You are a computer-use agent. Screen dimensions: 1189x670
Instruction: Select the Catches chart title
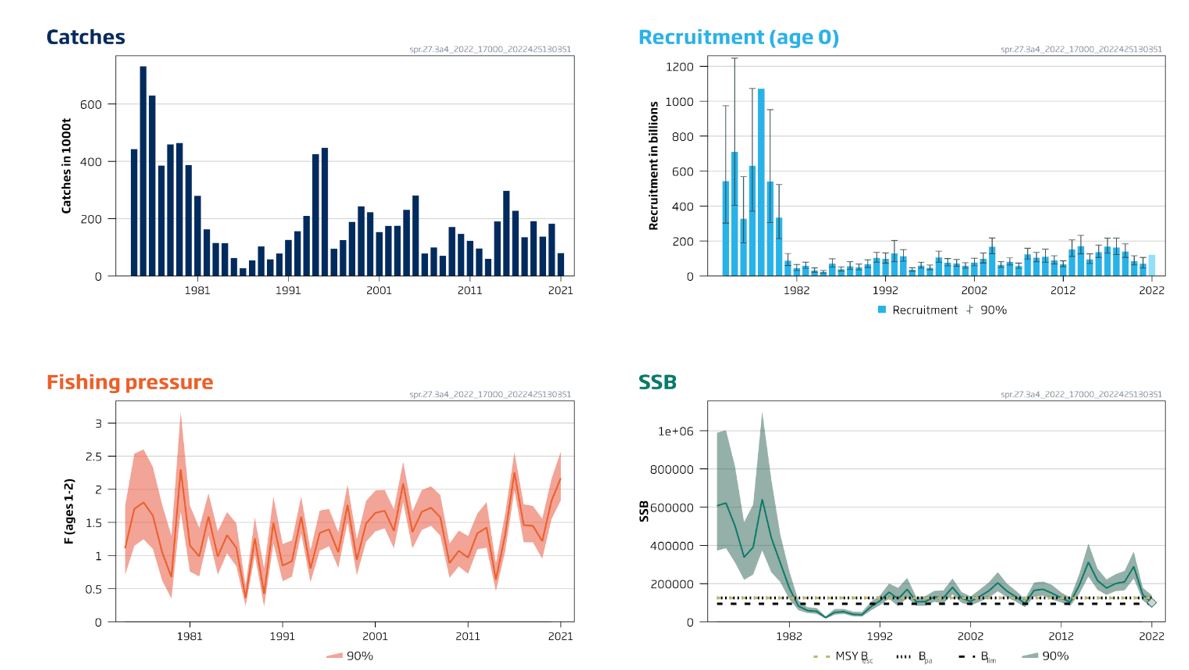click(x=86, y=37)
